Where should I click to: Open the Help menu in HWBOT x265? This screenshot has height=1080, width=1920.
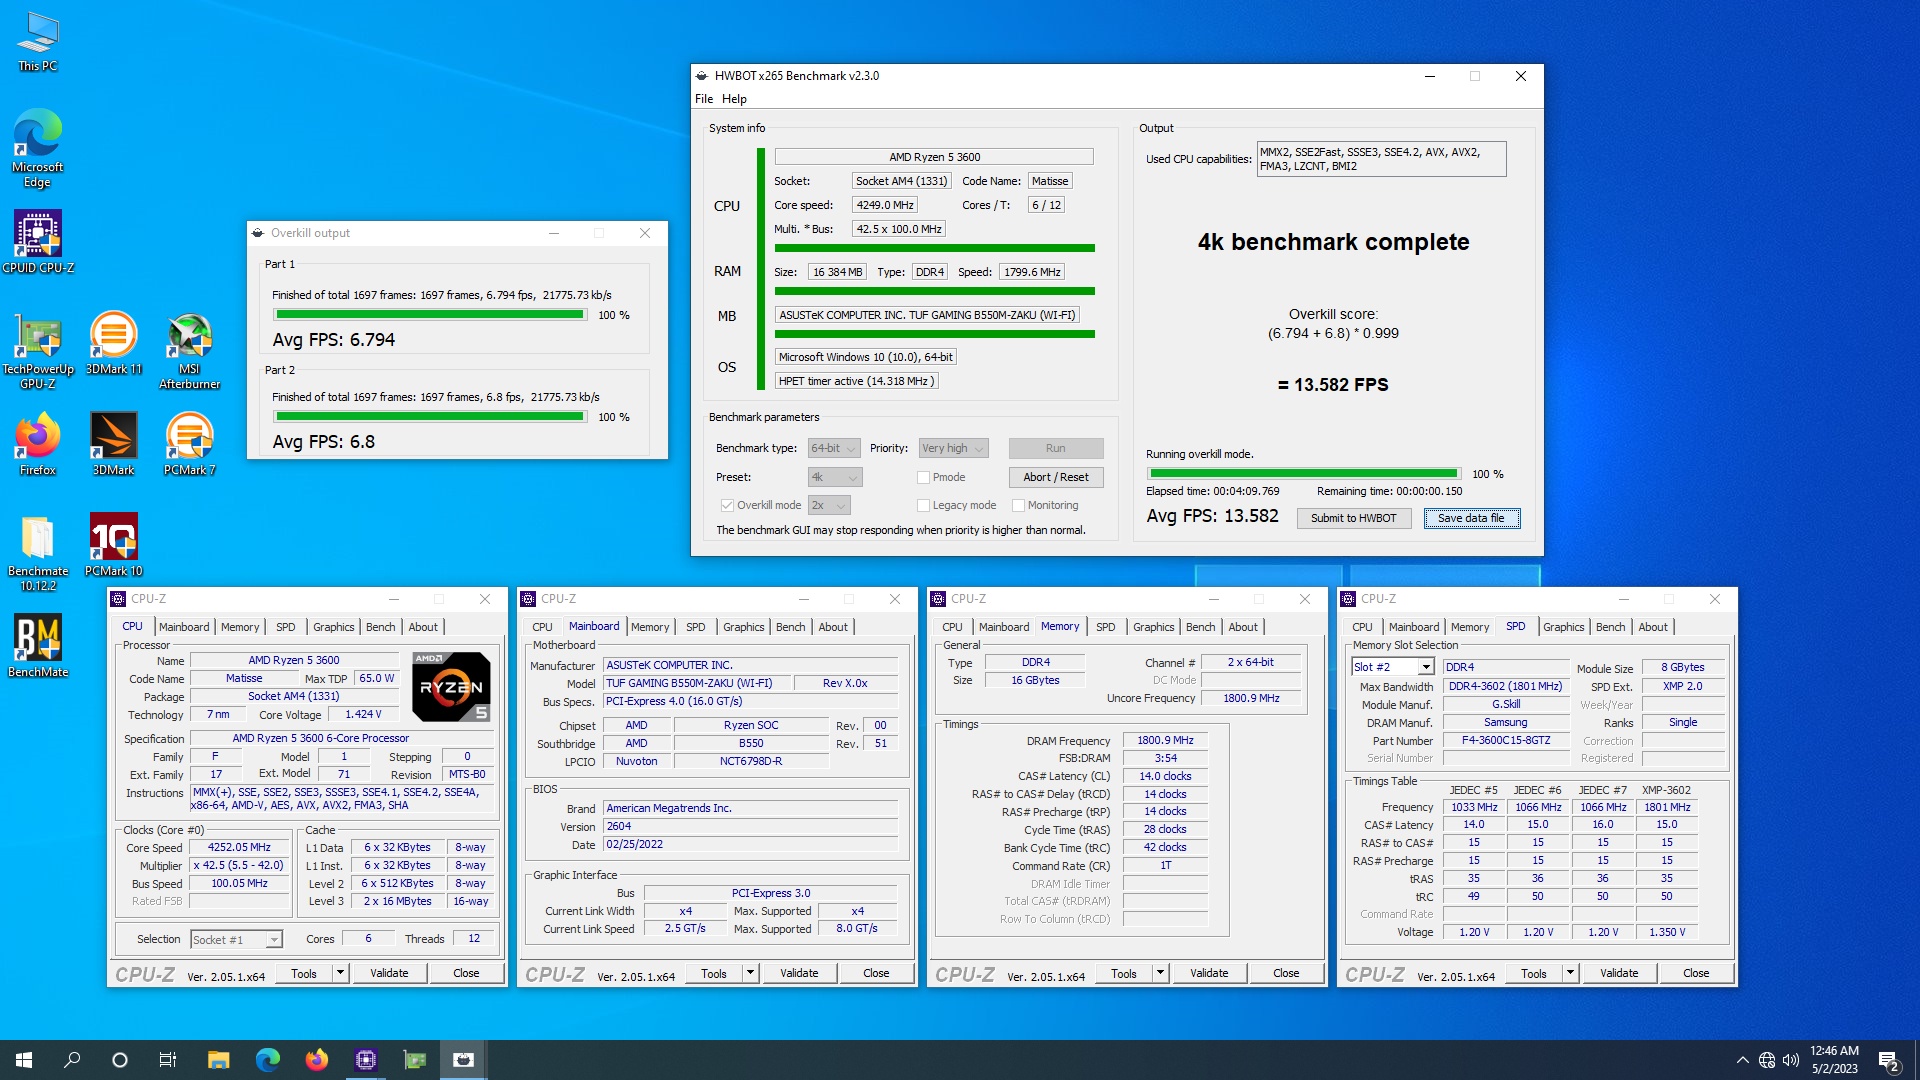(x=735, y=99)
